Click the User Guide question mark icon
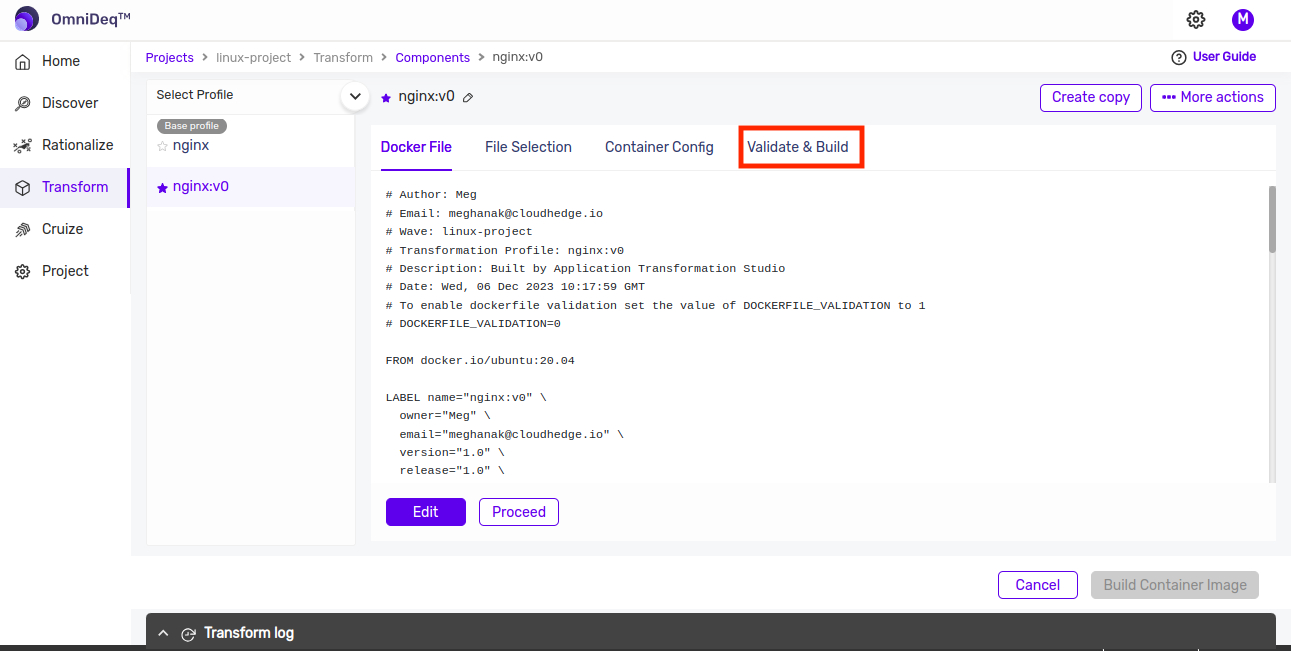1291x651 pixels. (1179, 57)
